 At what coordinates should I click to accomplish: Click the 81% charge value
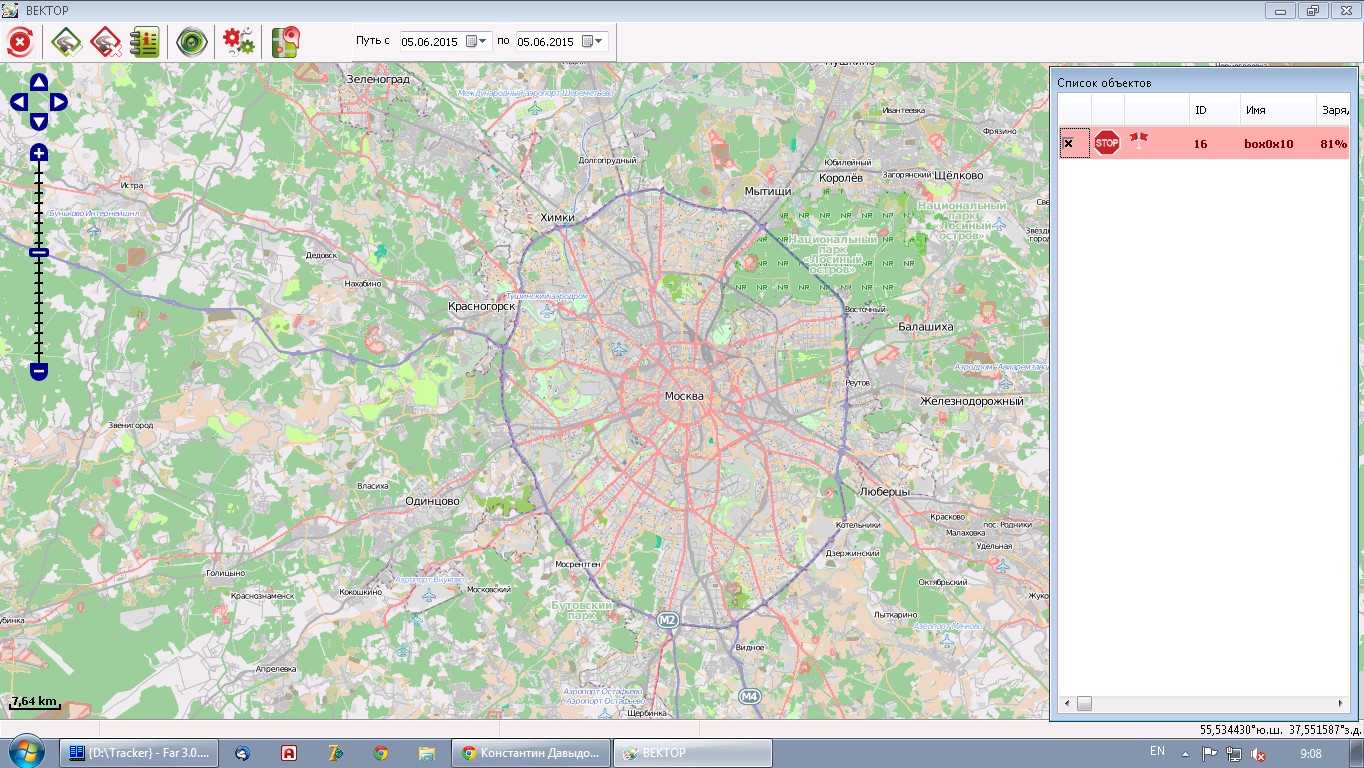[1333, 144]
